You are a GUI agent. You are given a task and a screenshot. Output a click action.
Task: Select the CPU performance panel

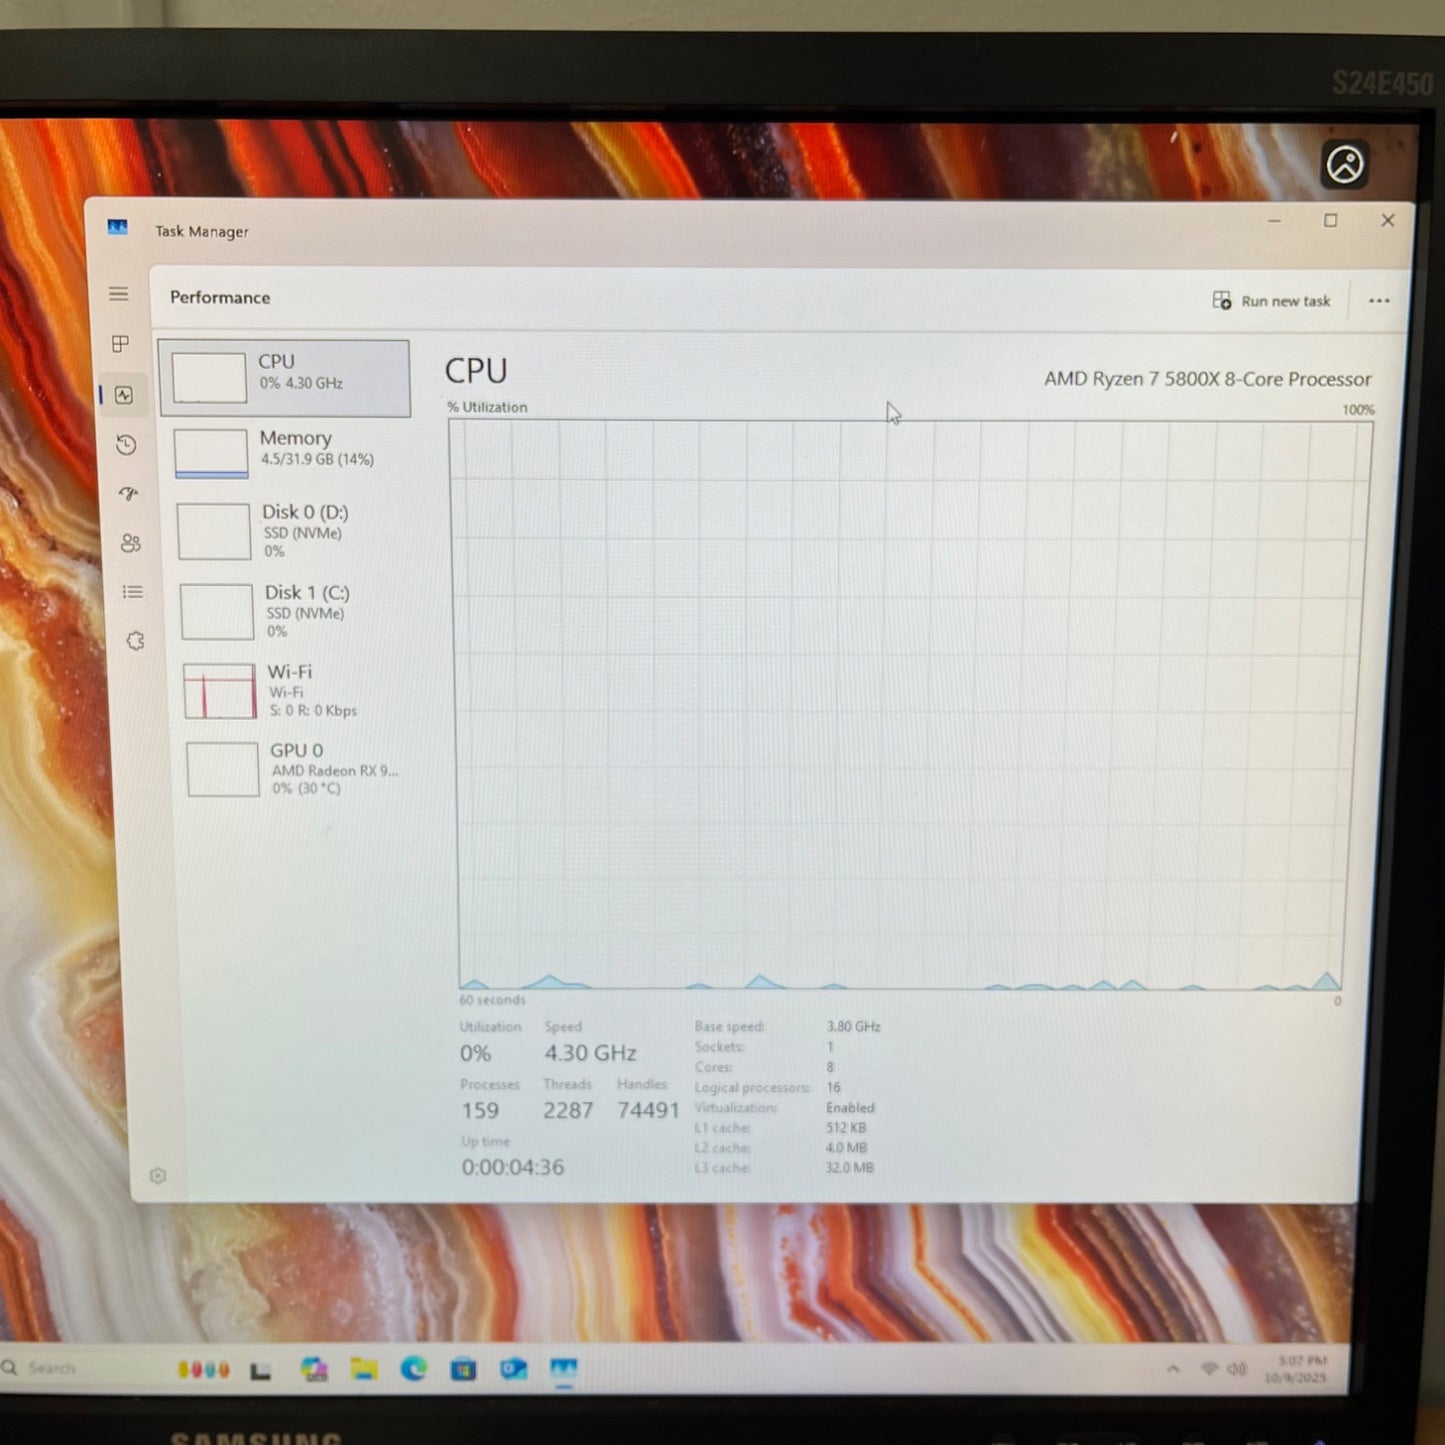[x=285, y=377]
